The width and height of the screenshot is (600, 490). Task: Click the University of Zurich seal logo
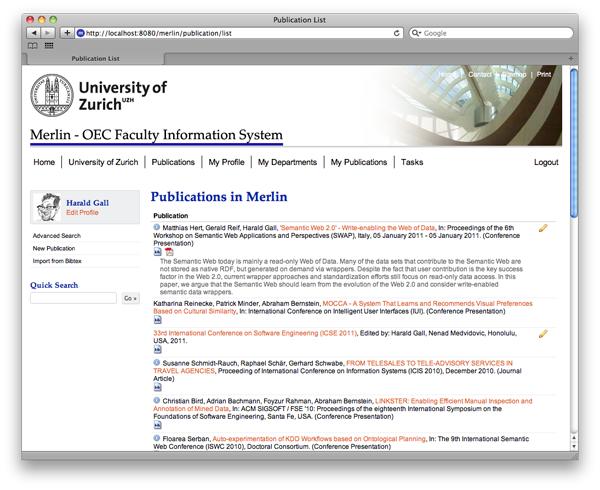[51, 97]
